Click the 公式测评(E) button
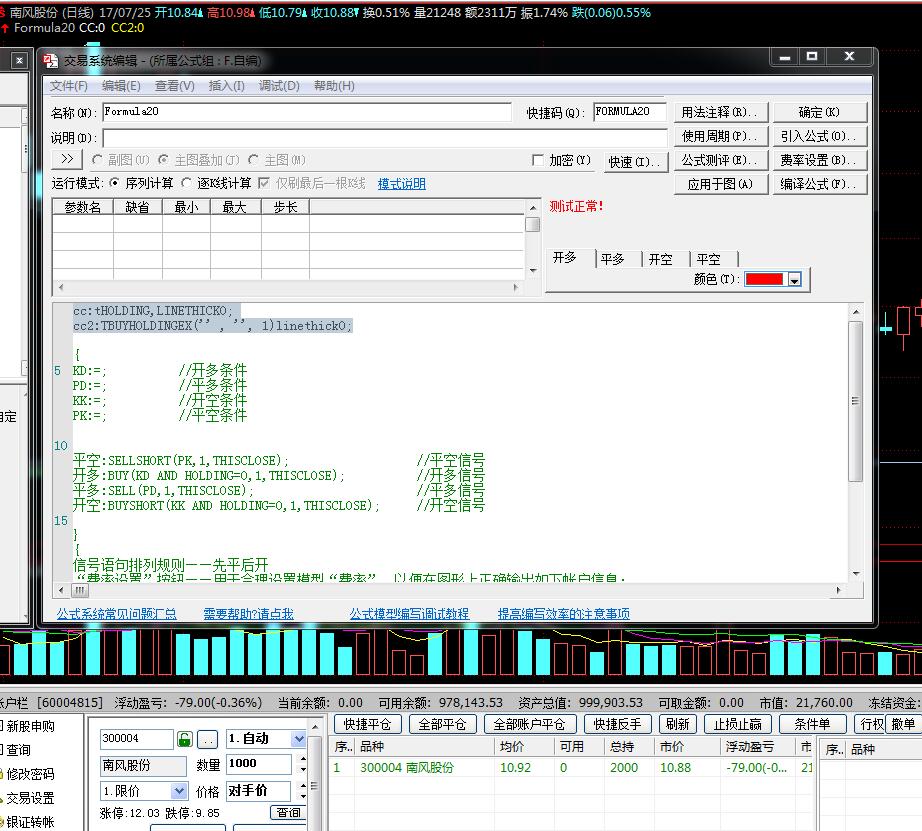The width and height of the screenshot is (922, 831). [x=721, y=160]
